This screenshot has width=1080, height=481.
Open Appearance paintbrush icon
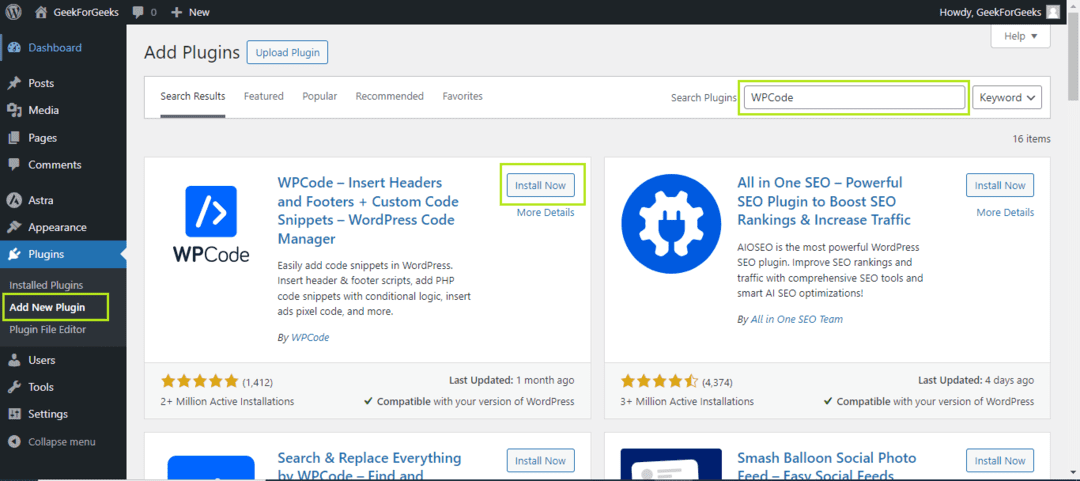click(14, 227)
